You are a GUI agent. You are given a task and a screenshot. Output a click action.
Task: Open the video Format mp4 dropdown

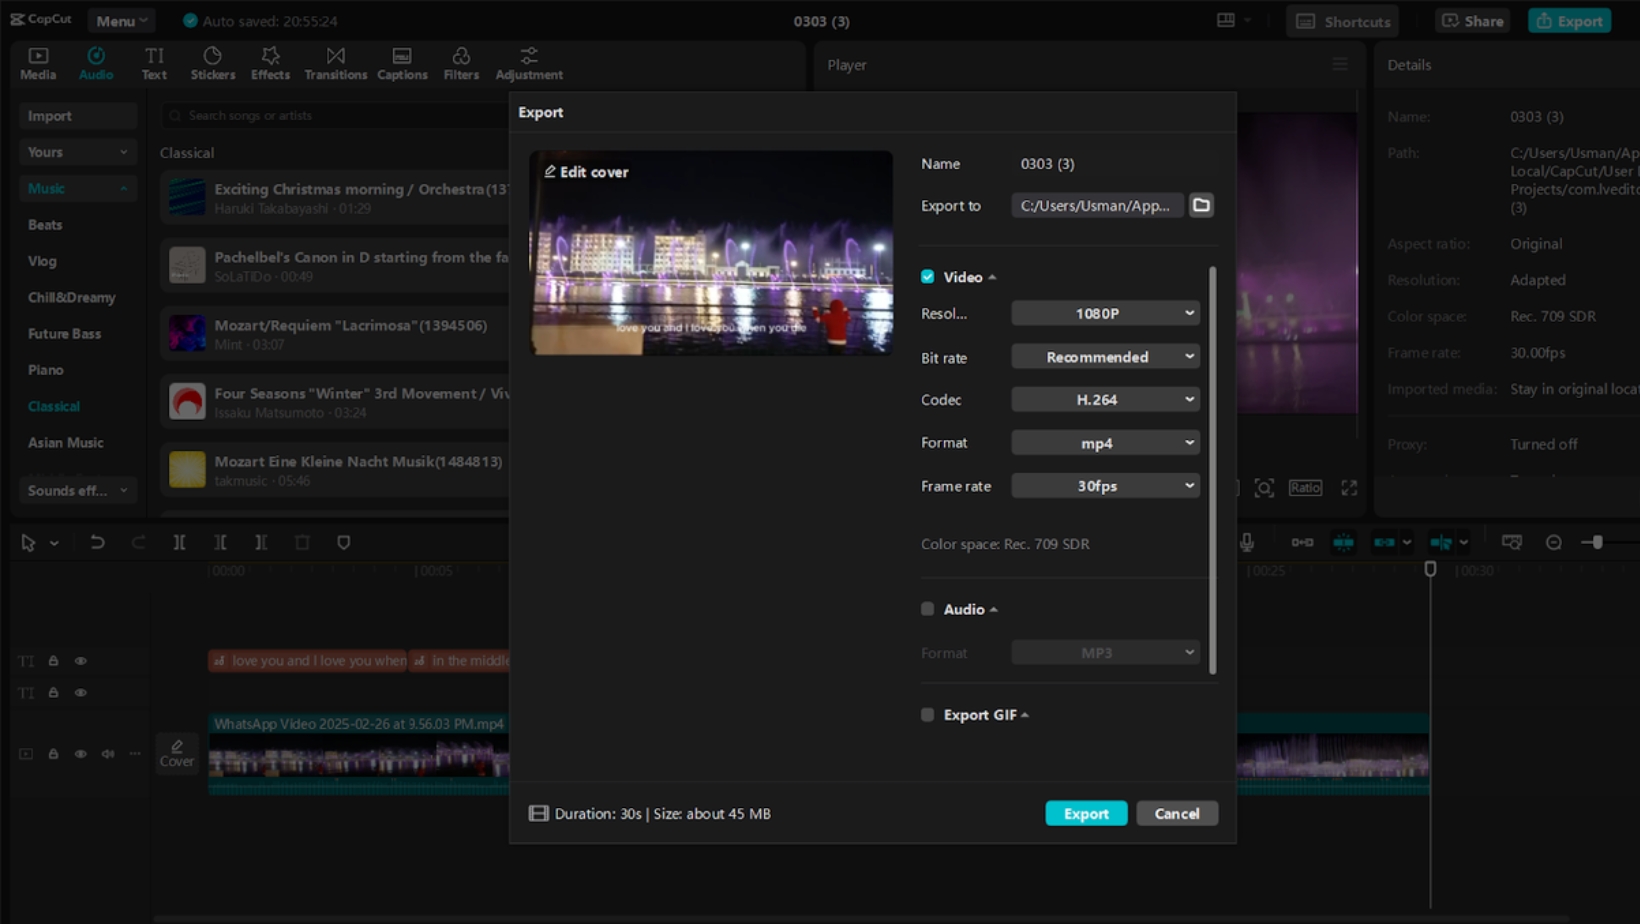click(1105, 442)
